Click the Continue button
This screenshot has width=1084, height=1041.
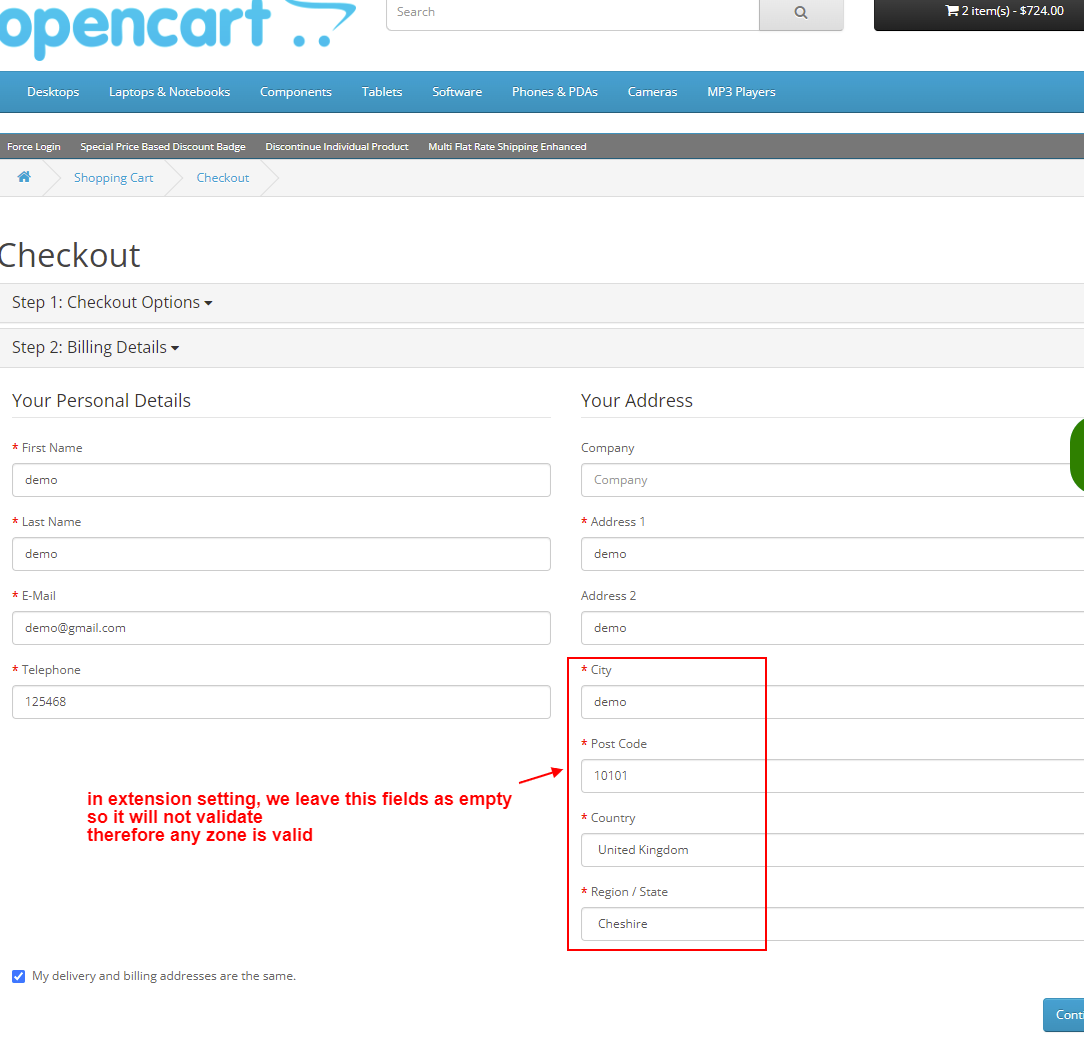1068,1015
